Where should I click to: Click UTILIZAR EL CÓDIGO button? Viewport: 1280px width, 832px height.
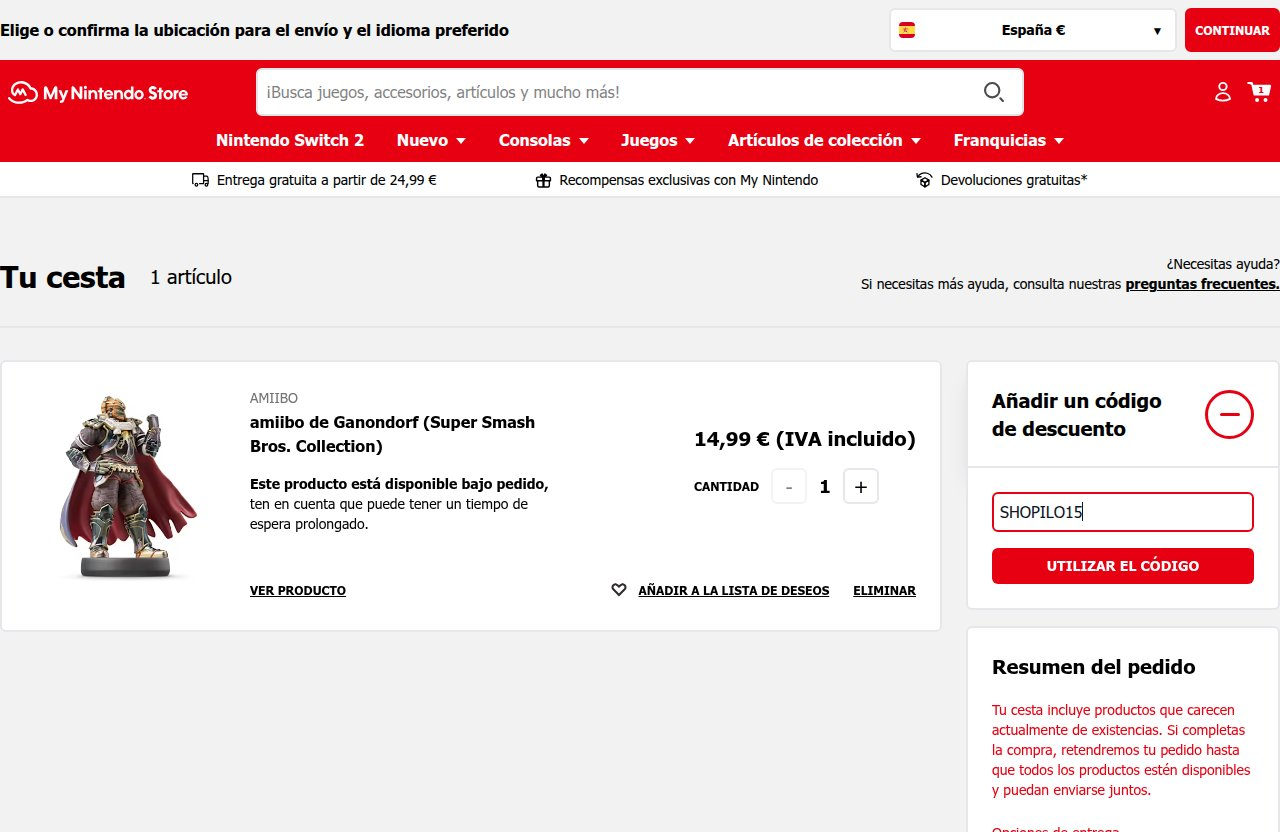click(1123, 566)
